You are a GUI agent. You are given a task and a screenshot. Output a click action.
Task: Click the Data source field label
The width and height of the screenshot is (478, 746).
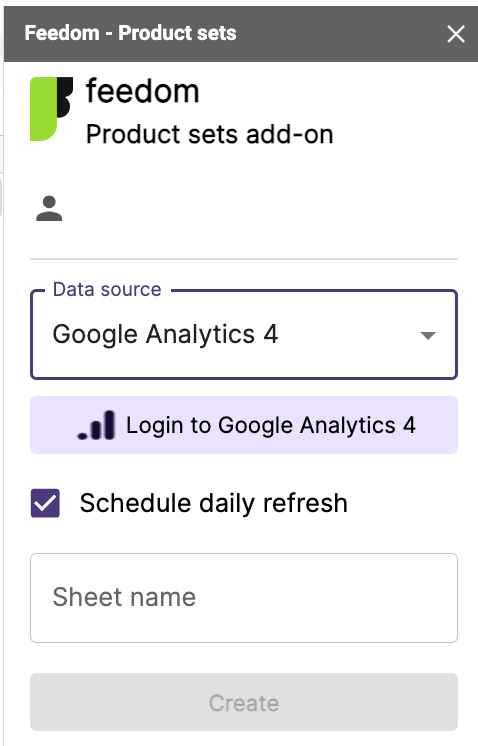point(107,289)
